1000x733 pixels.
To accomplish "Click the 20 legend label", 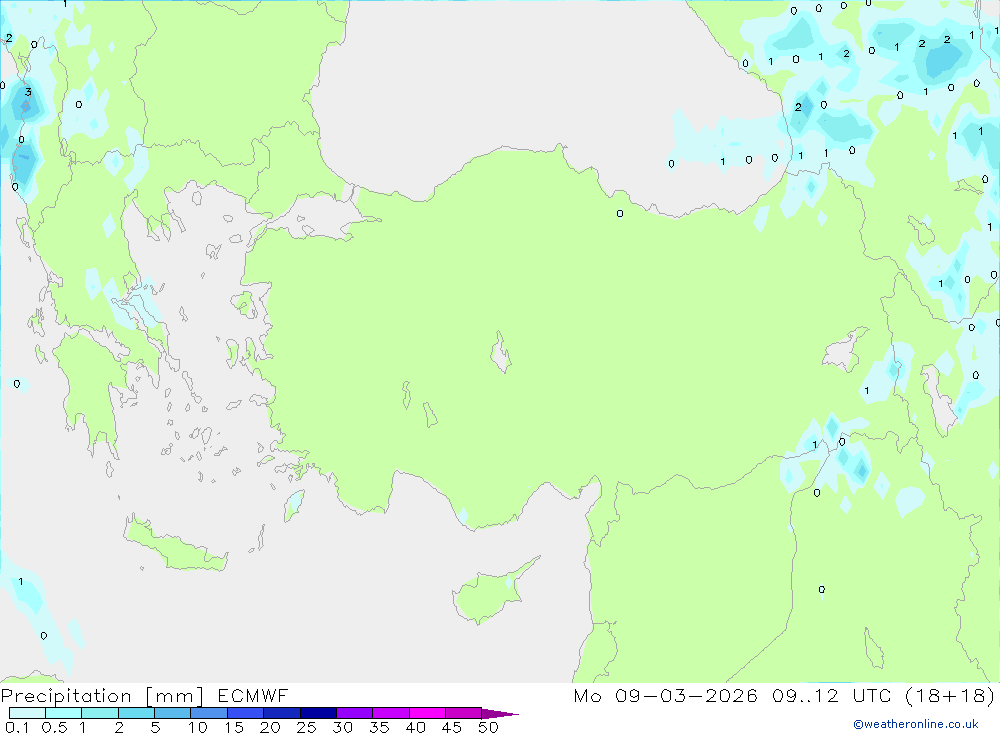I will (270, 727).
